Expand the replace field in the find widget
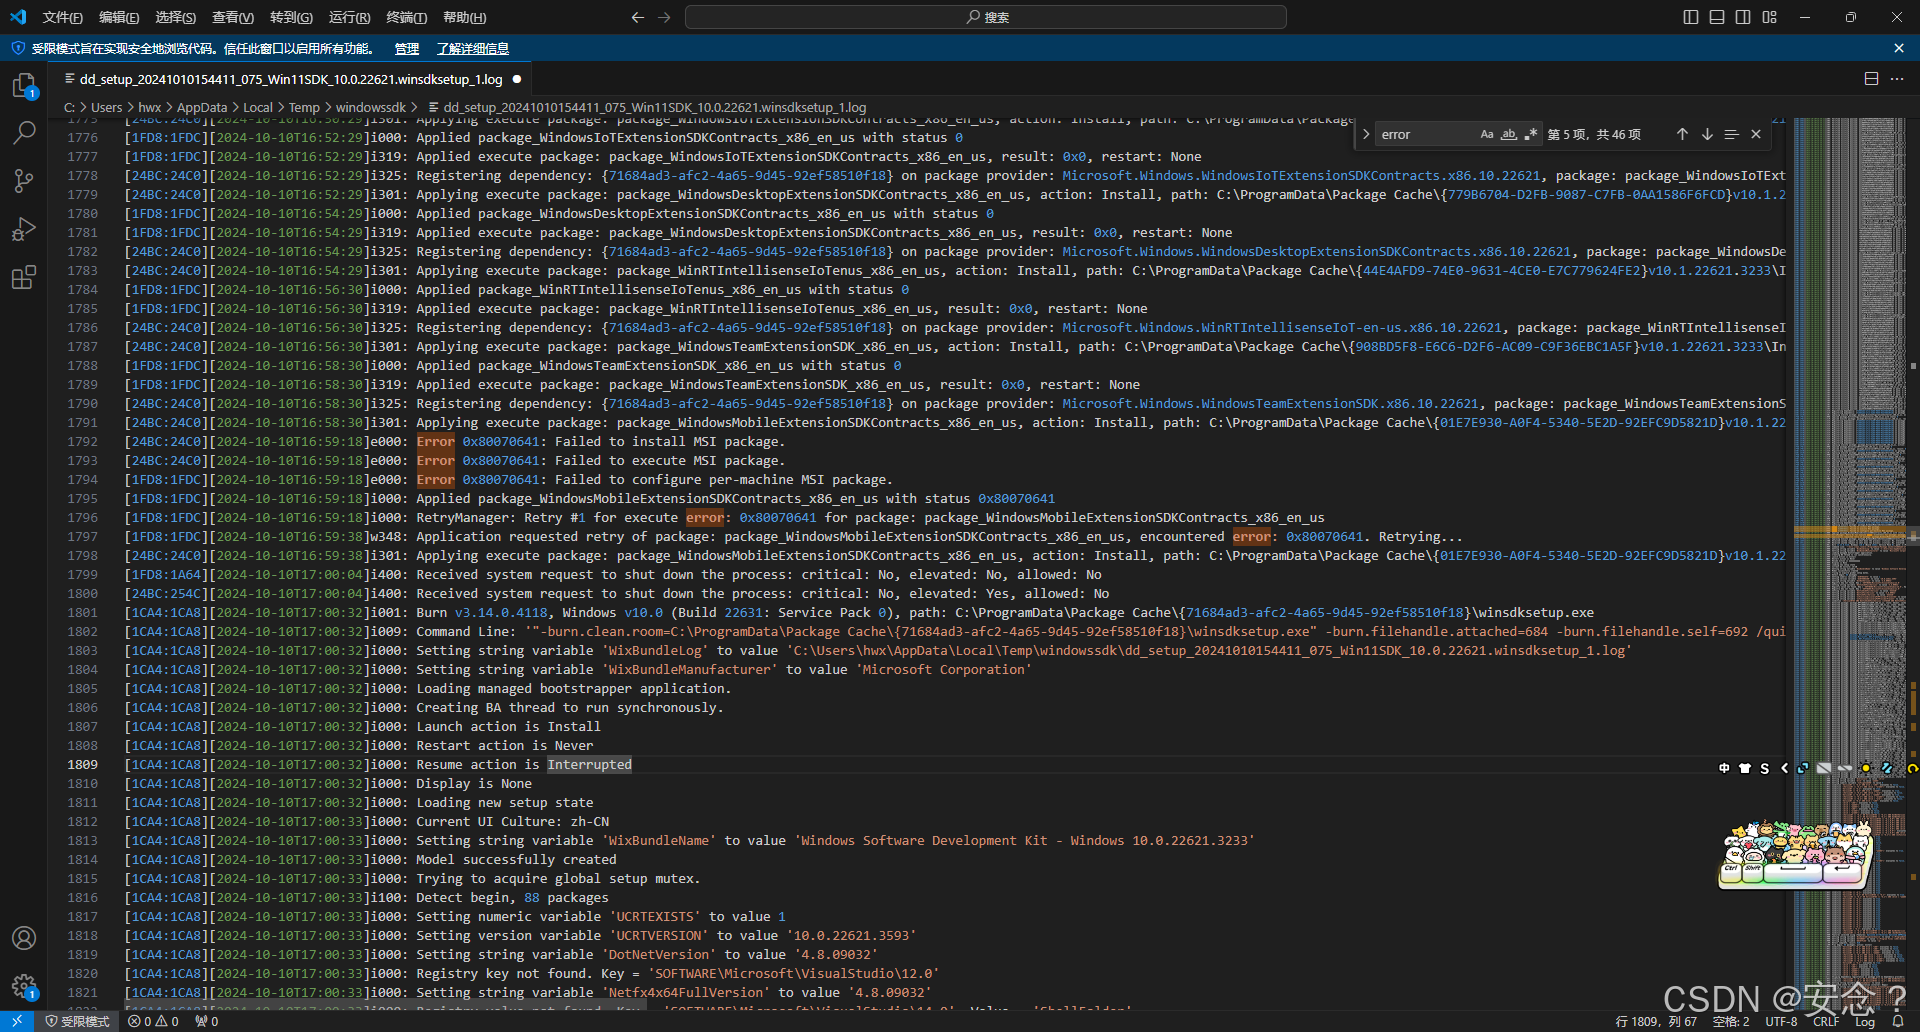This screenshot has width=1920, height=1032. pyautogui.click(x=1366, y=134)
